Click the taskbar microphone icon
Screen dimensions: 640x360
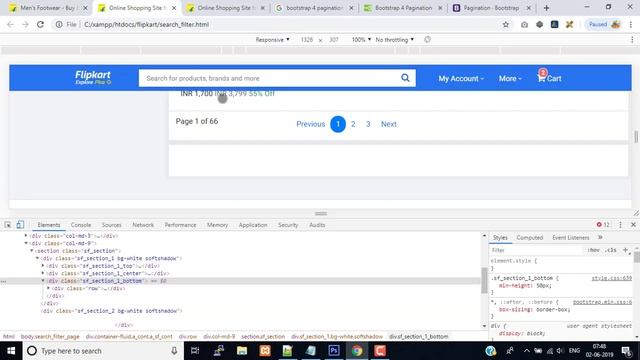(x=174, y=351)
